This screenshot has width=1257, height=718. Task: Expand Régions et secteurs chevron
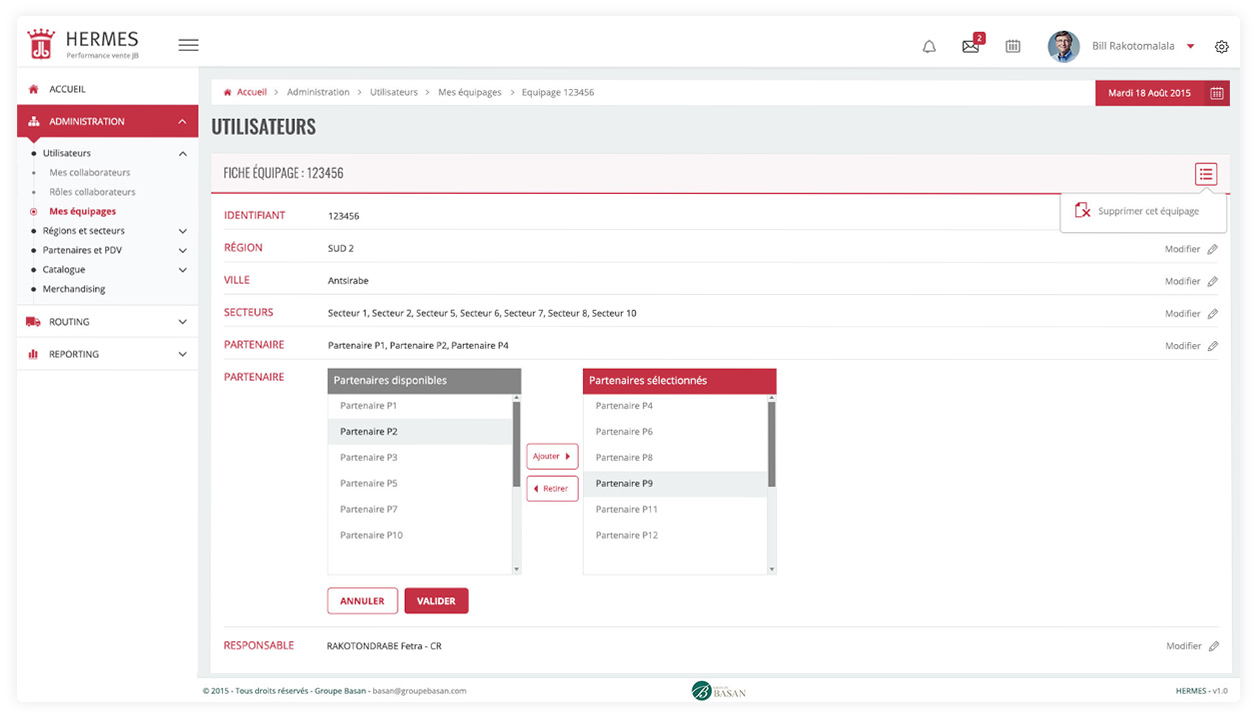(x=182, y=231)
